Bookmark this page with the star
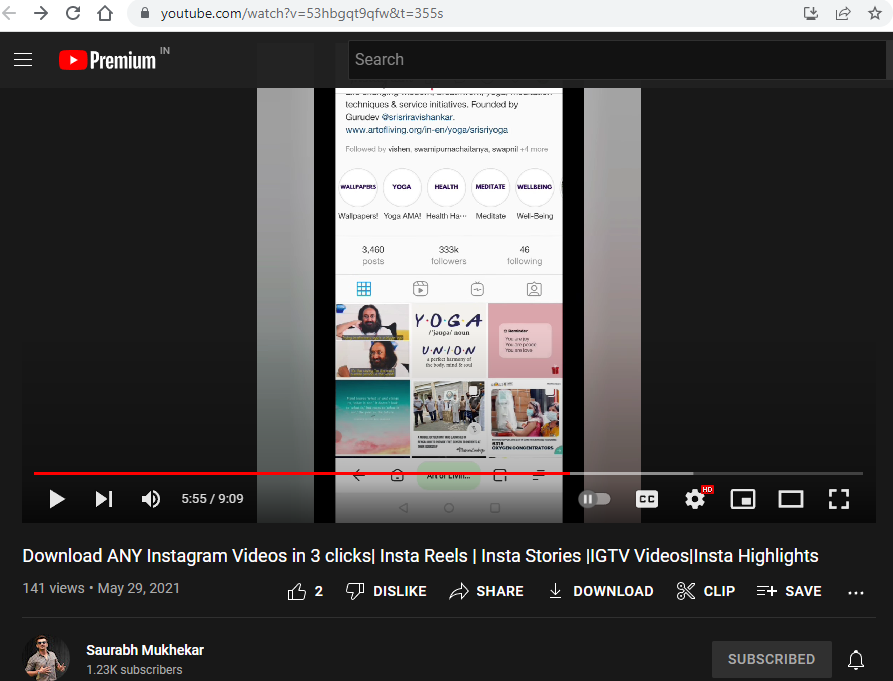 tap(875, 13)
